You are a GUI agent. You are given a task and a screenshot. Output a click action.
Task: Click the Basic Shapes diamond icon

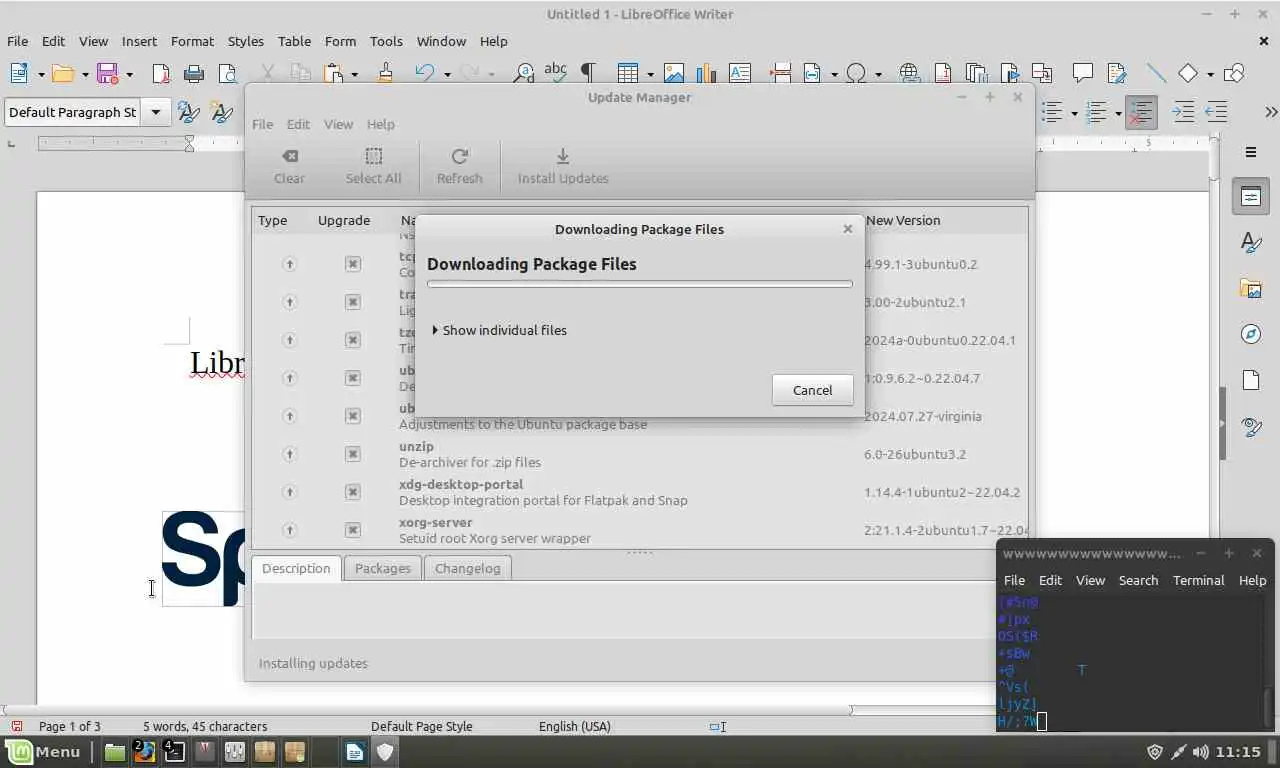(x=1188, y=73)
